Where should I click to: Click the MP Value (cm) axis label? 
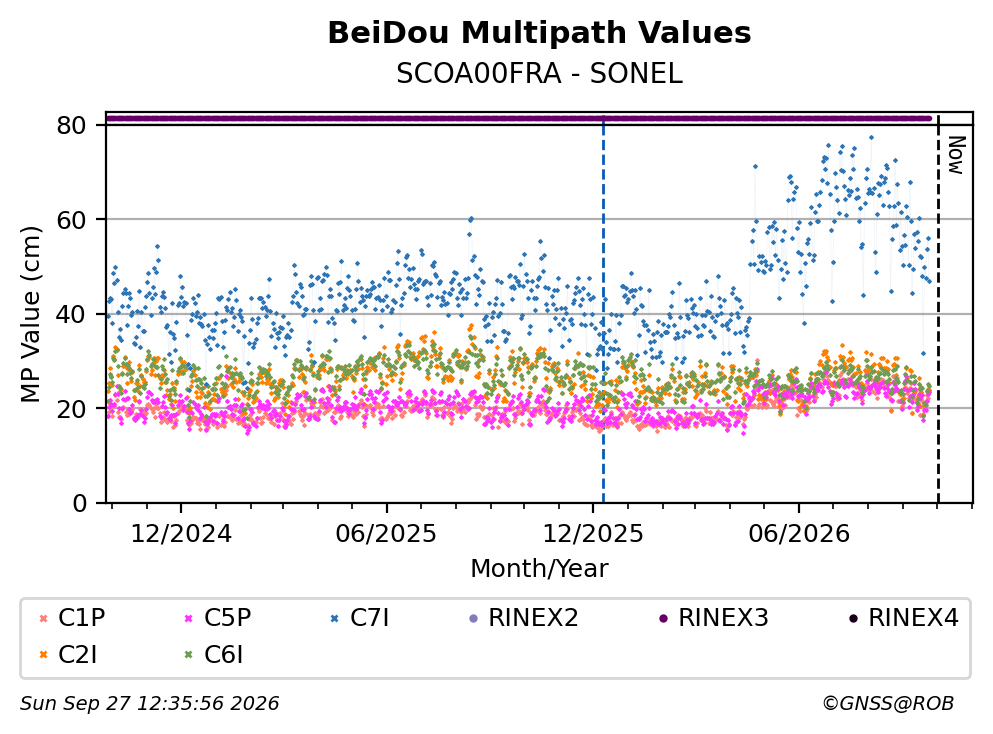pos(30,314)
